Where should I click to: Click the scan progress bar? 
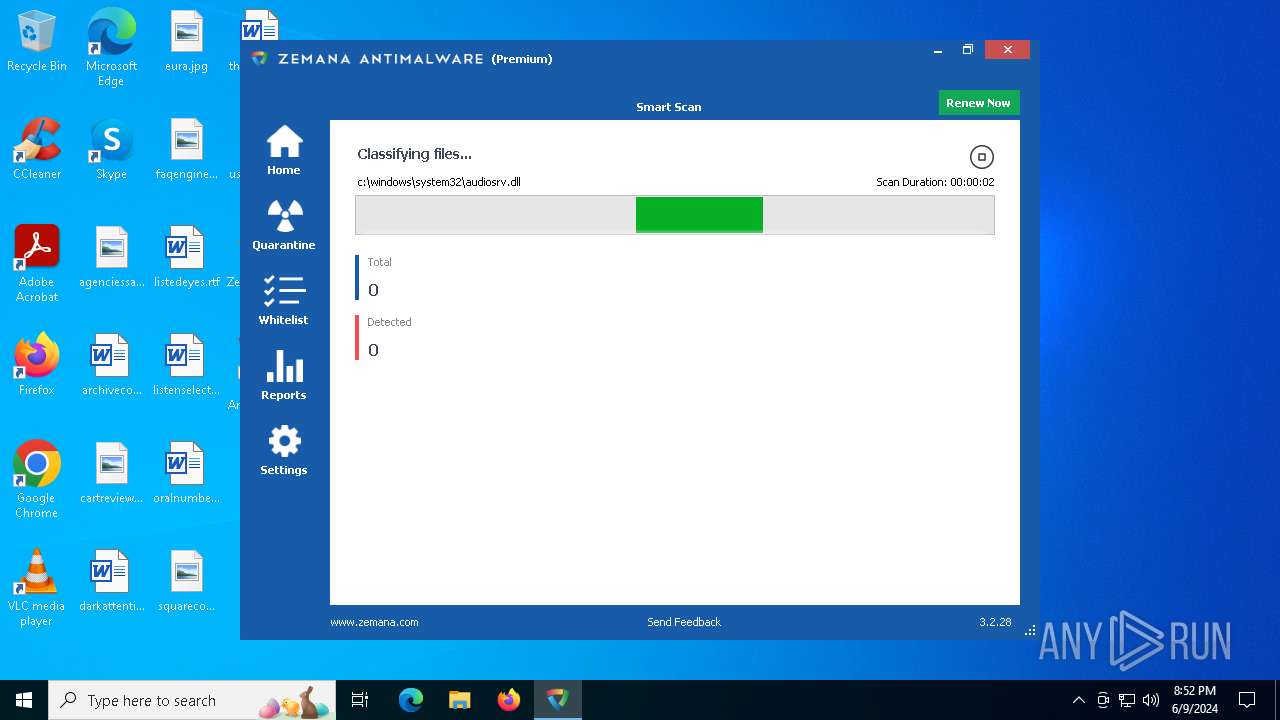click(675, 215)
